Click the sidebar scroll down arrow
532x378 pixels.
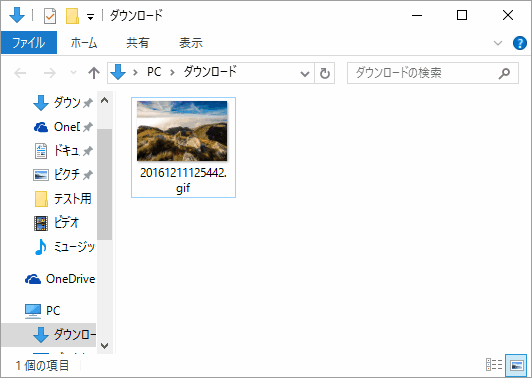click(x=104, y=345)
